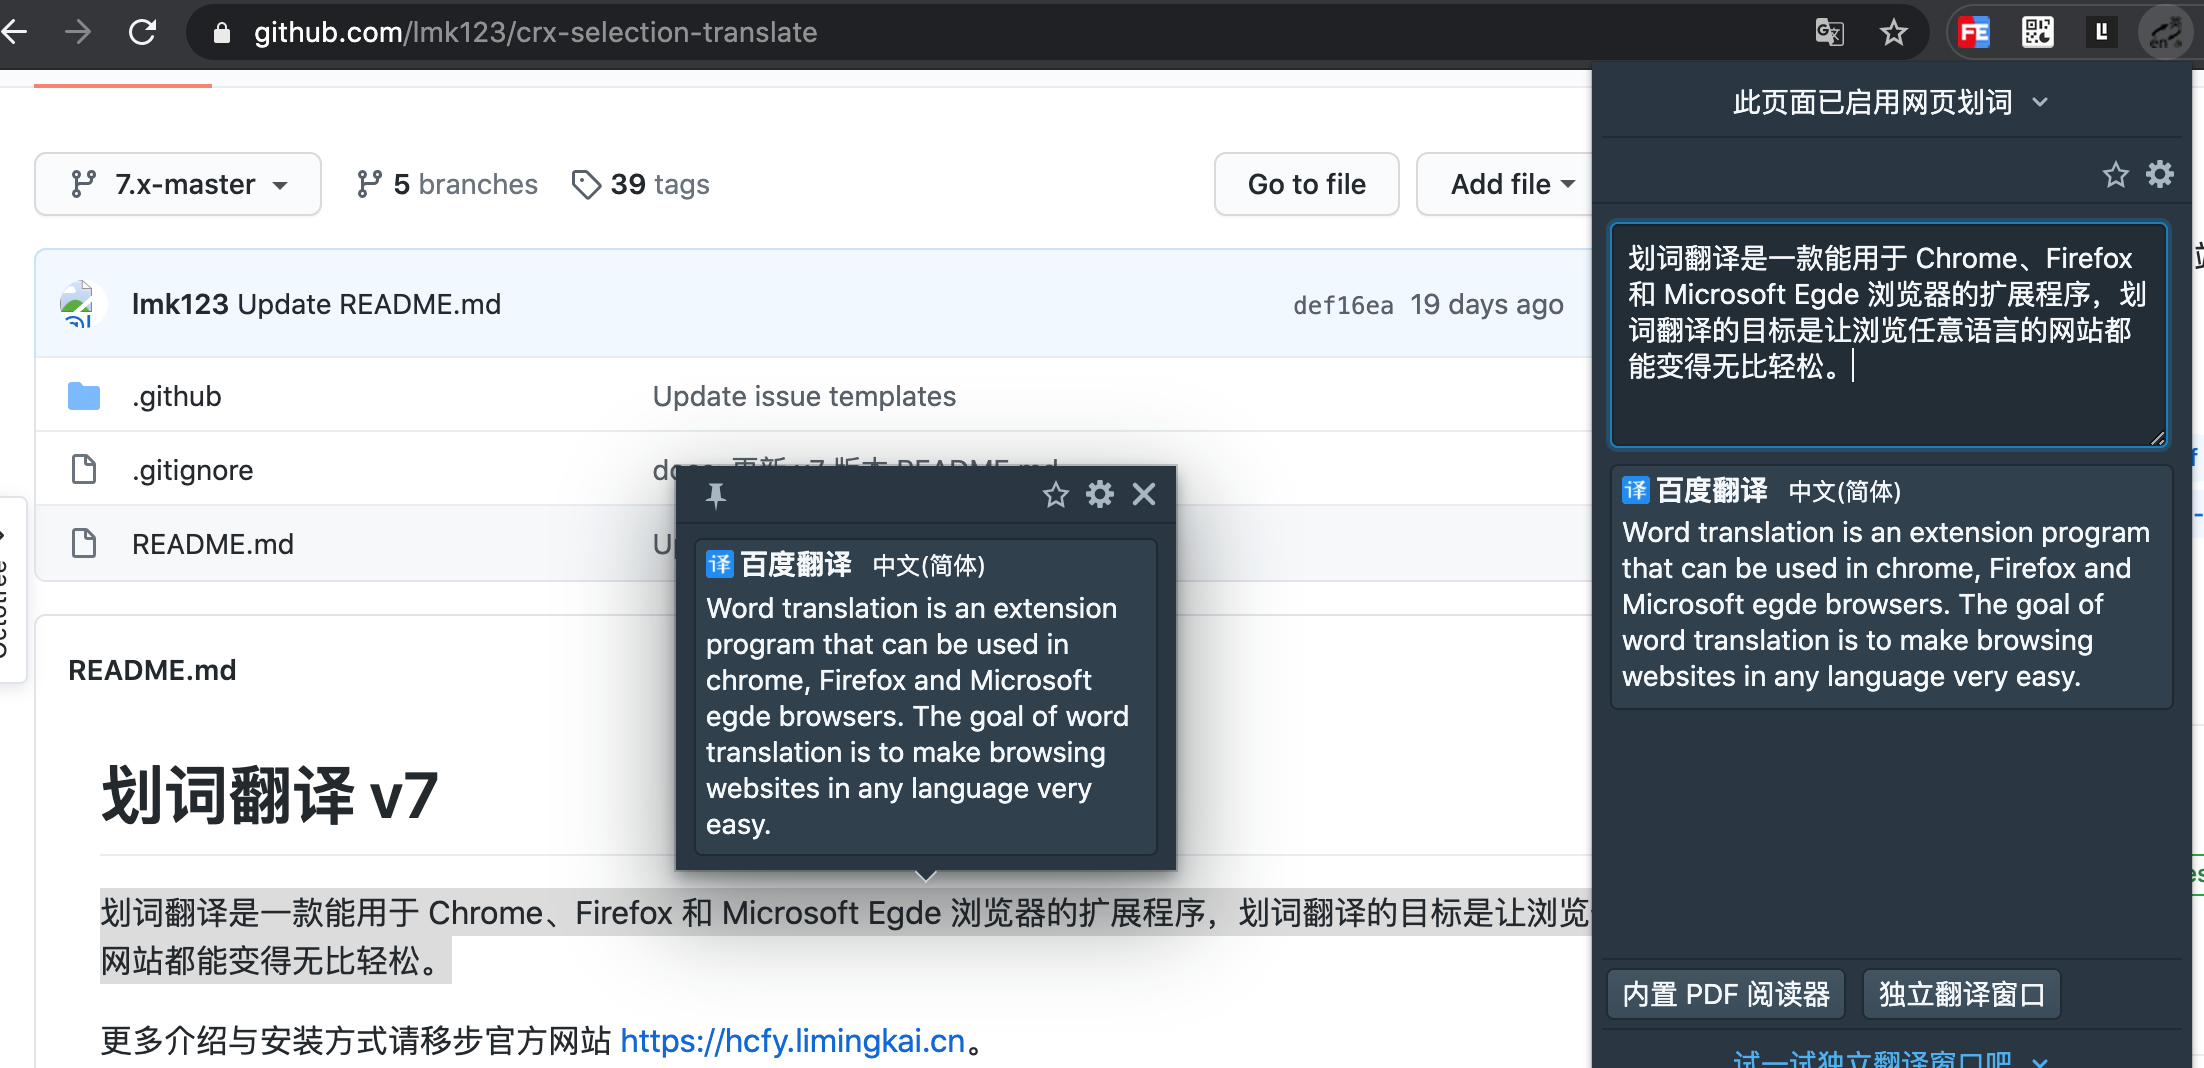Click the star in the translation popup

1056,494
